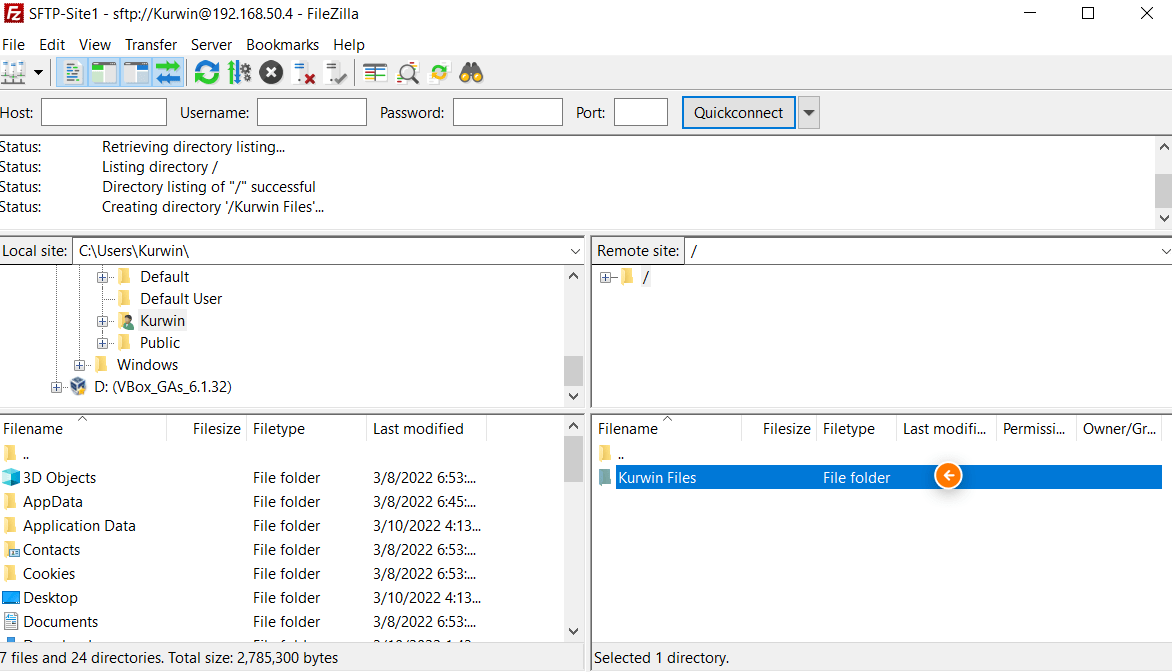Image resolution: width=1172 pixels, height=672 pixels.
Task: Cancel the current operation
Action: pos(271,72)
